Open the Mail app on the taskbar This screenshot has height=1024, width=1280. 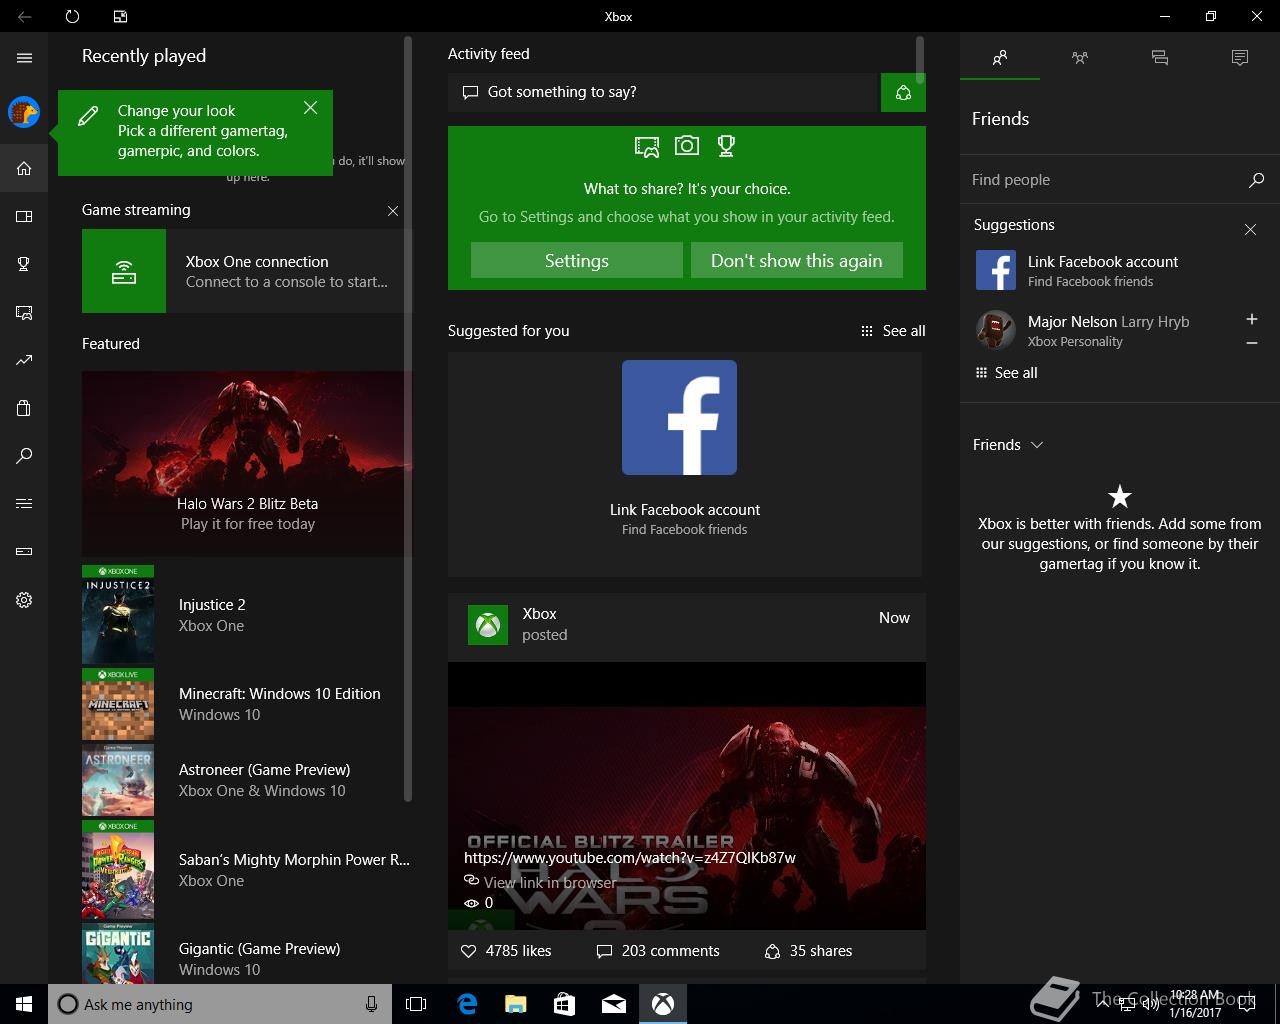pos(614,1004)
